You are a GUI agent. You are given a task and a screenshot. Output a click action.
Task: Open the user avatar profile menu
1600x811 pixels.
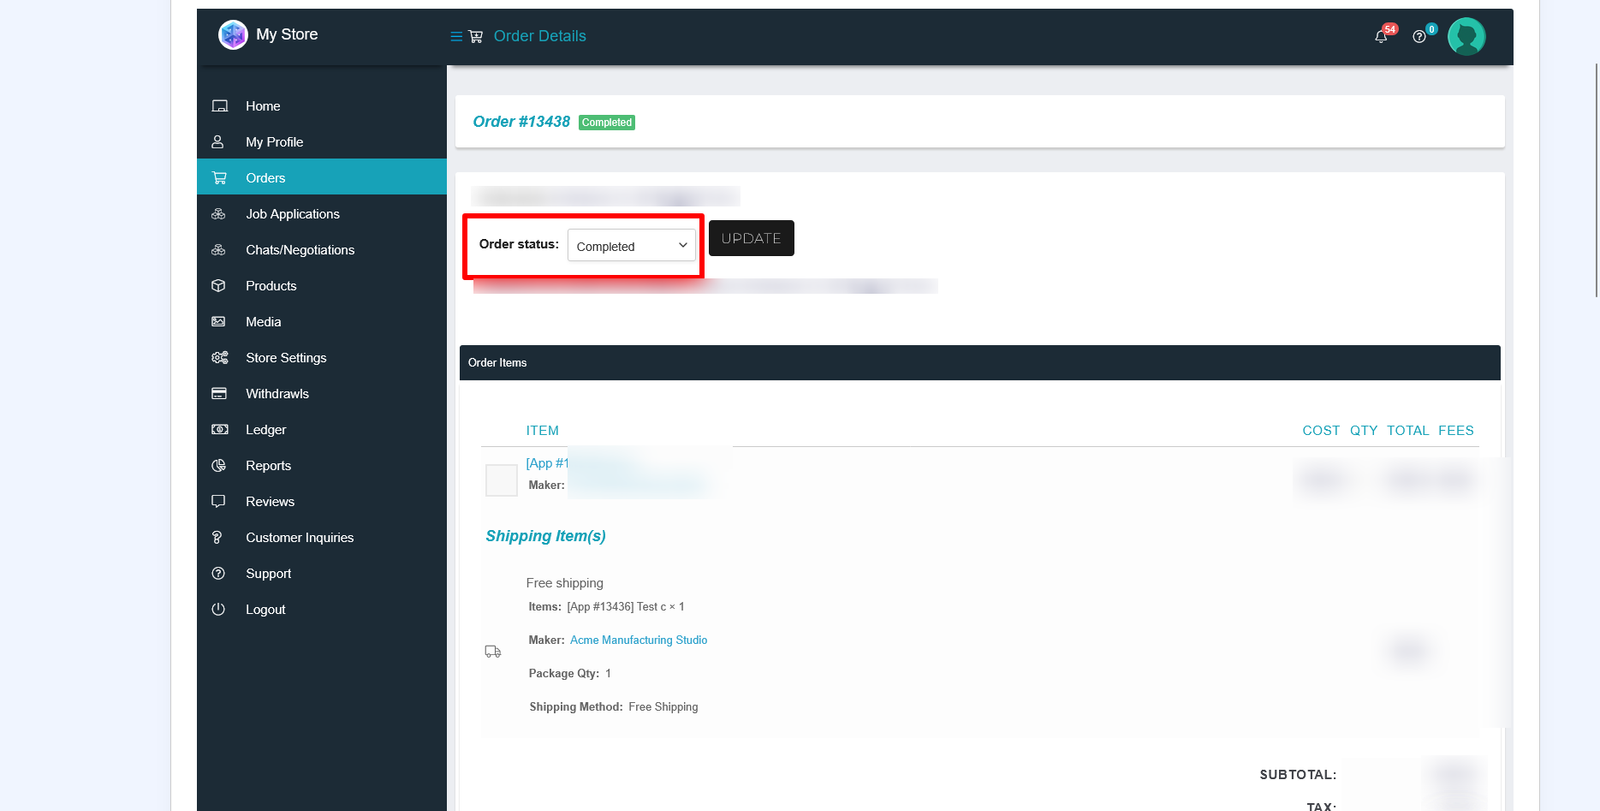click(x=1466, y=37)
